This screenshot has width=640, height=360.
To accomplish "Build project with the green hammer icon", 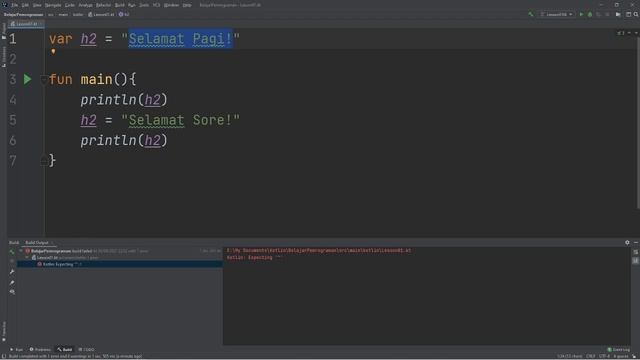I will point(531,14).
